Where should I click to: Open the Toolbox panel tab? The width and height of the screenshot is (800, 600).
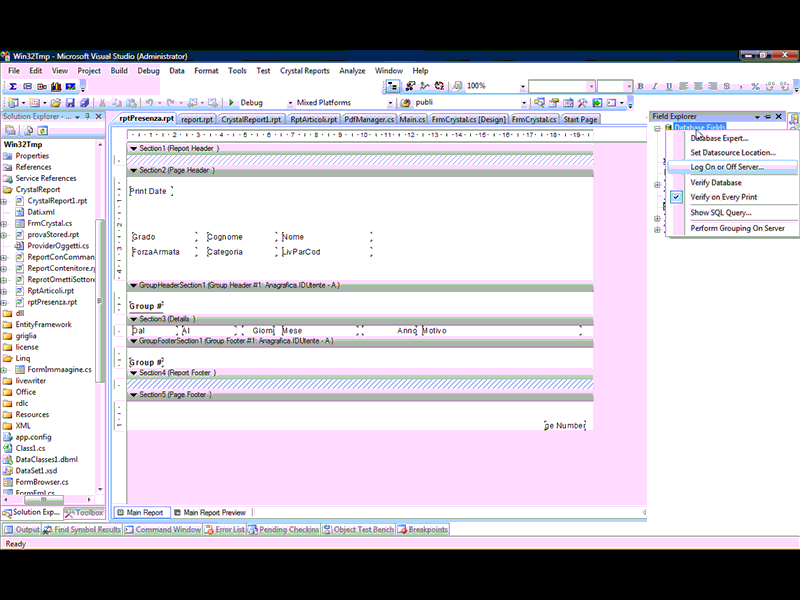(x=84, y=513)
